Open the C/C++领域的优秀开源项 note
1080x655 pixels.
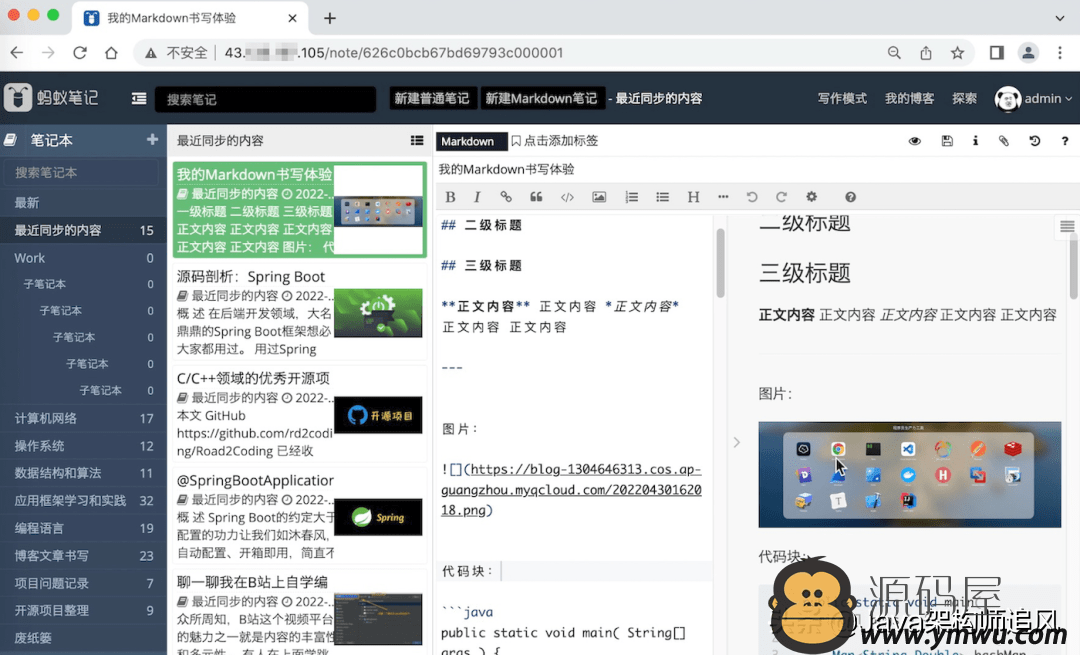click(300, 415)
